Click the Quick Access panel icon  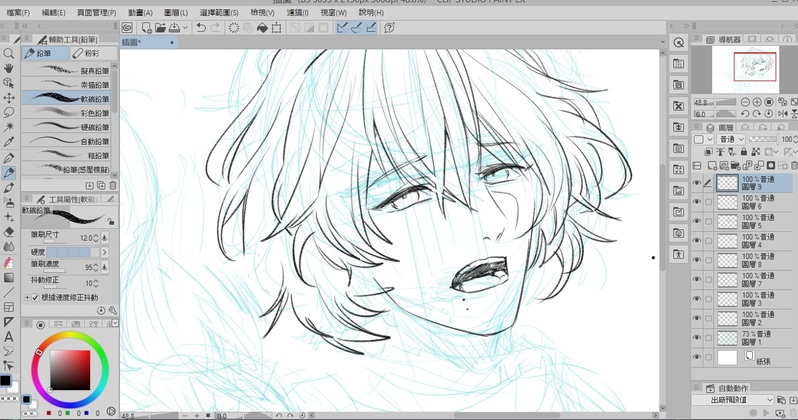[678, 42]
